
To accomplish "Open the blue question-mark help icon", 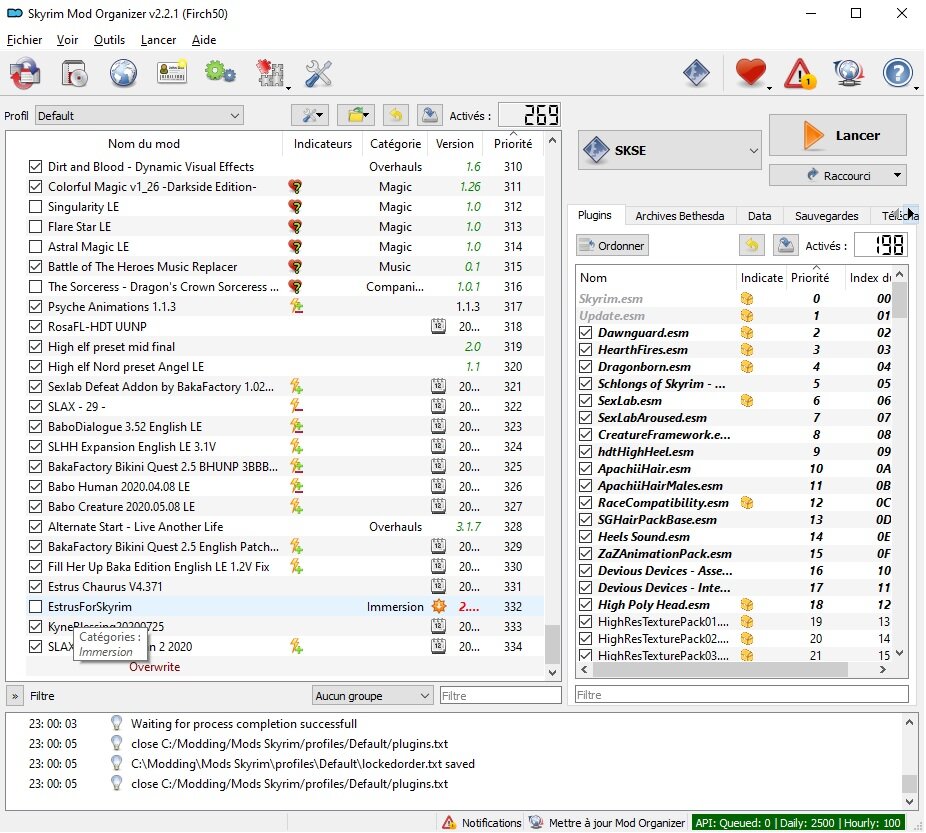I will (897, 73).
